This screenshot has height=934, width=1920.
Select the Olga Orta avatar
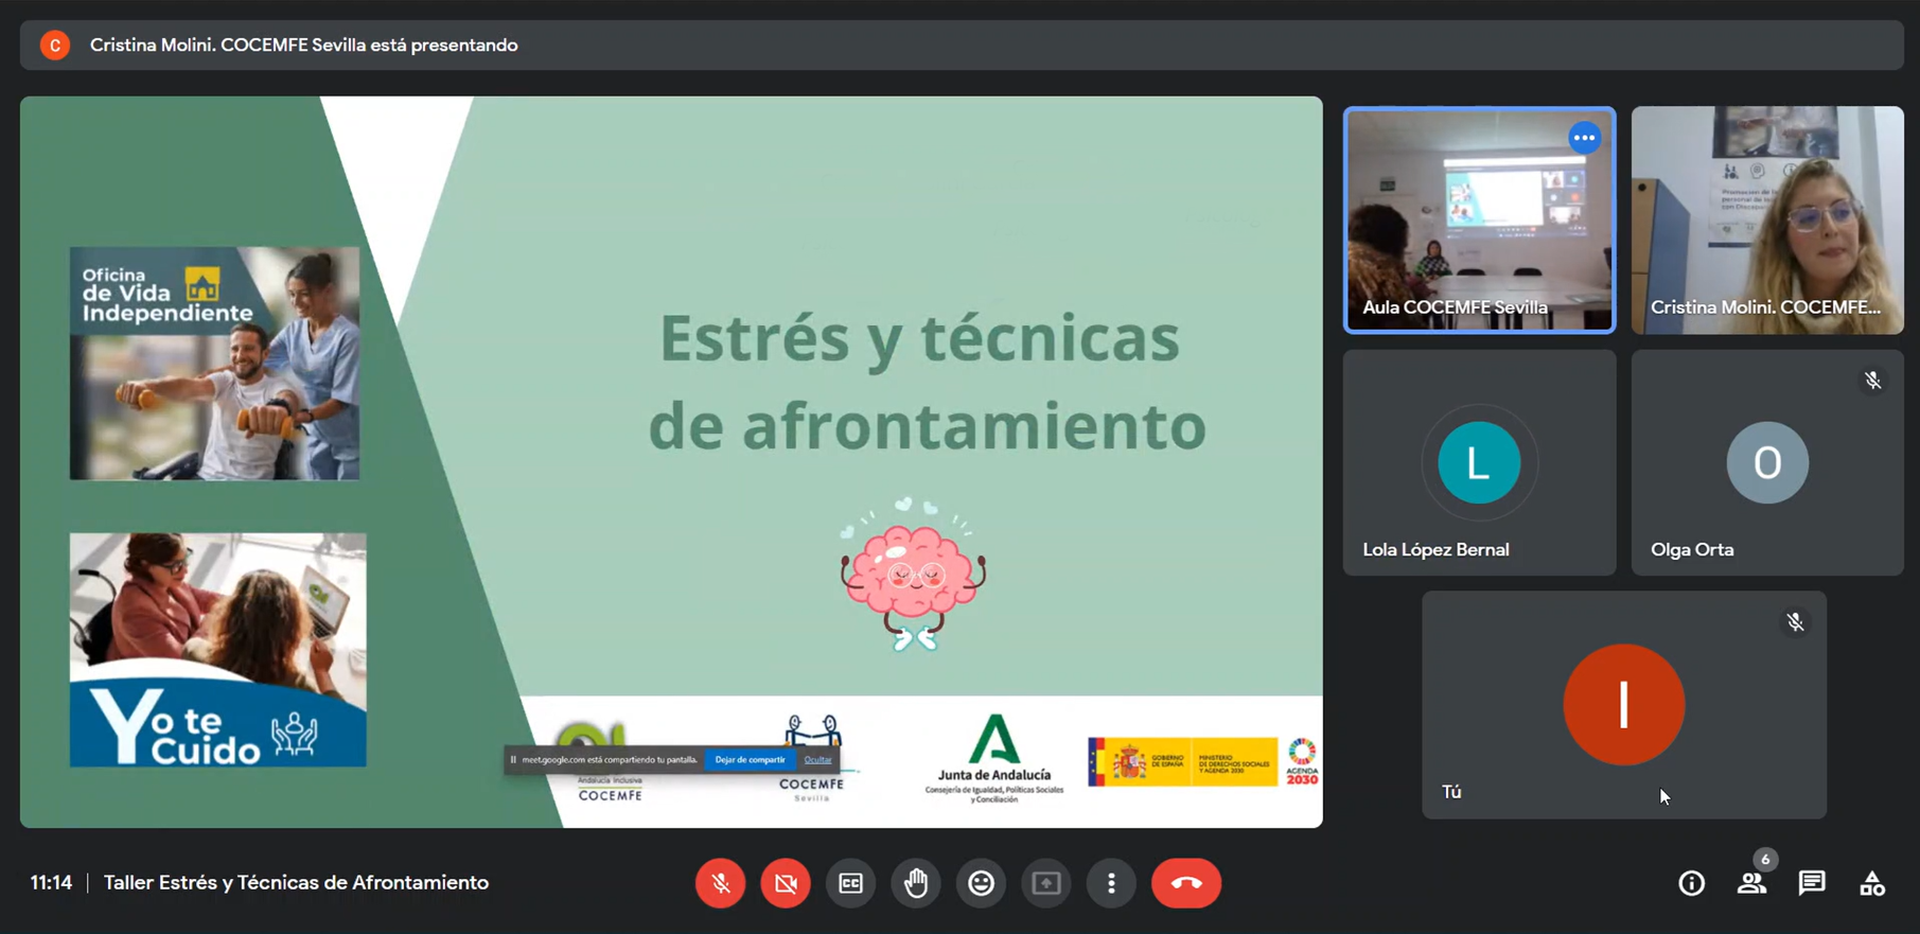click(x=1767, y=462)
